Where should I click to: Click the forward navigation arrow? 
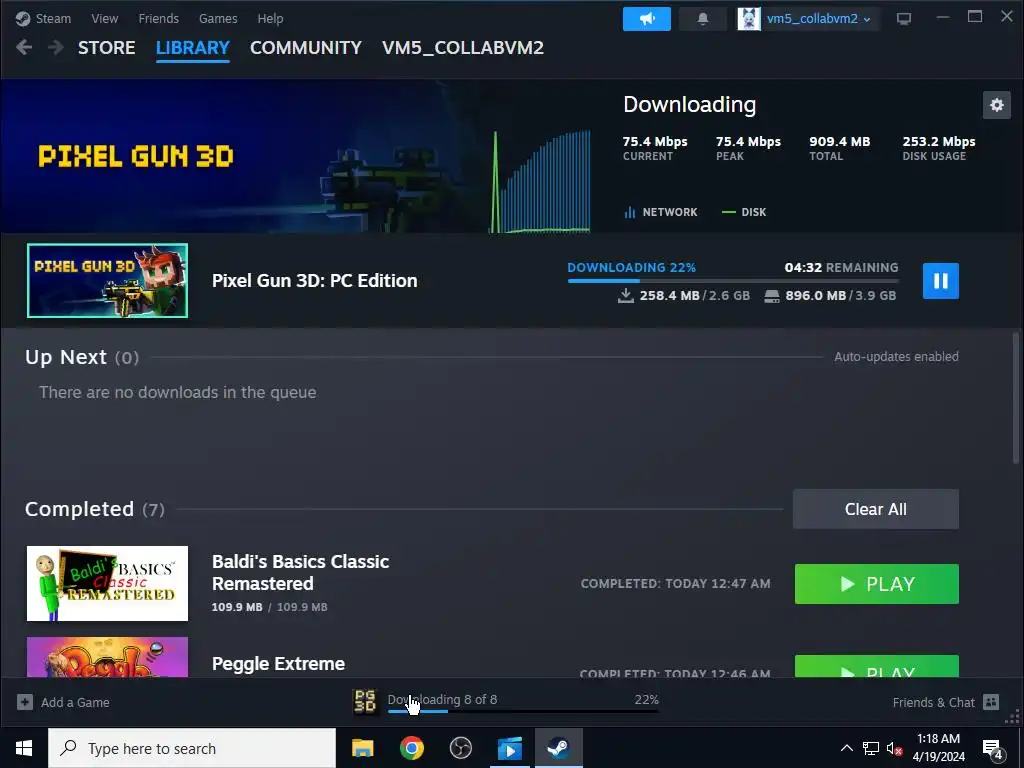pyautogui.click(x=56, y=47)
